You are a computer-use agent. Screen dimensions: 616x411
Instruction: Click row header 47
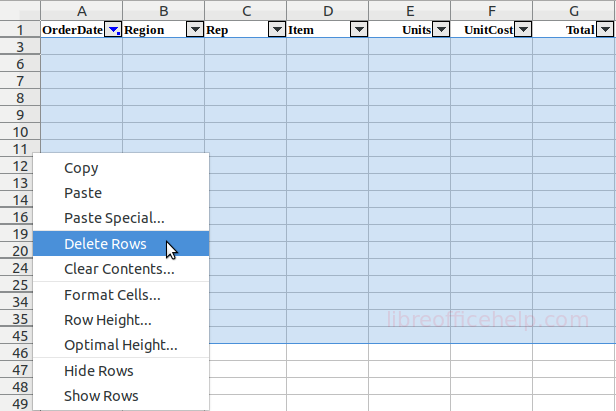click(16, 370)
